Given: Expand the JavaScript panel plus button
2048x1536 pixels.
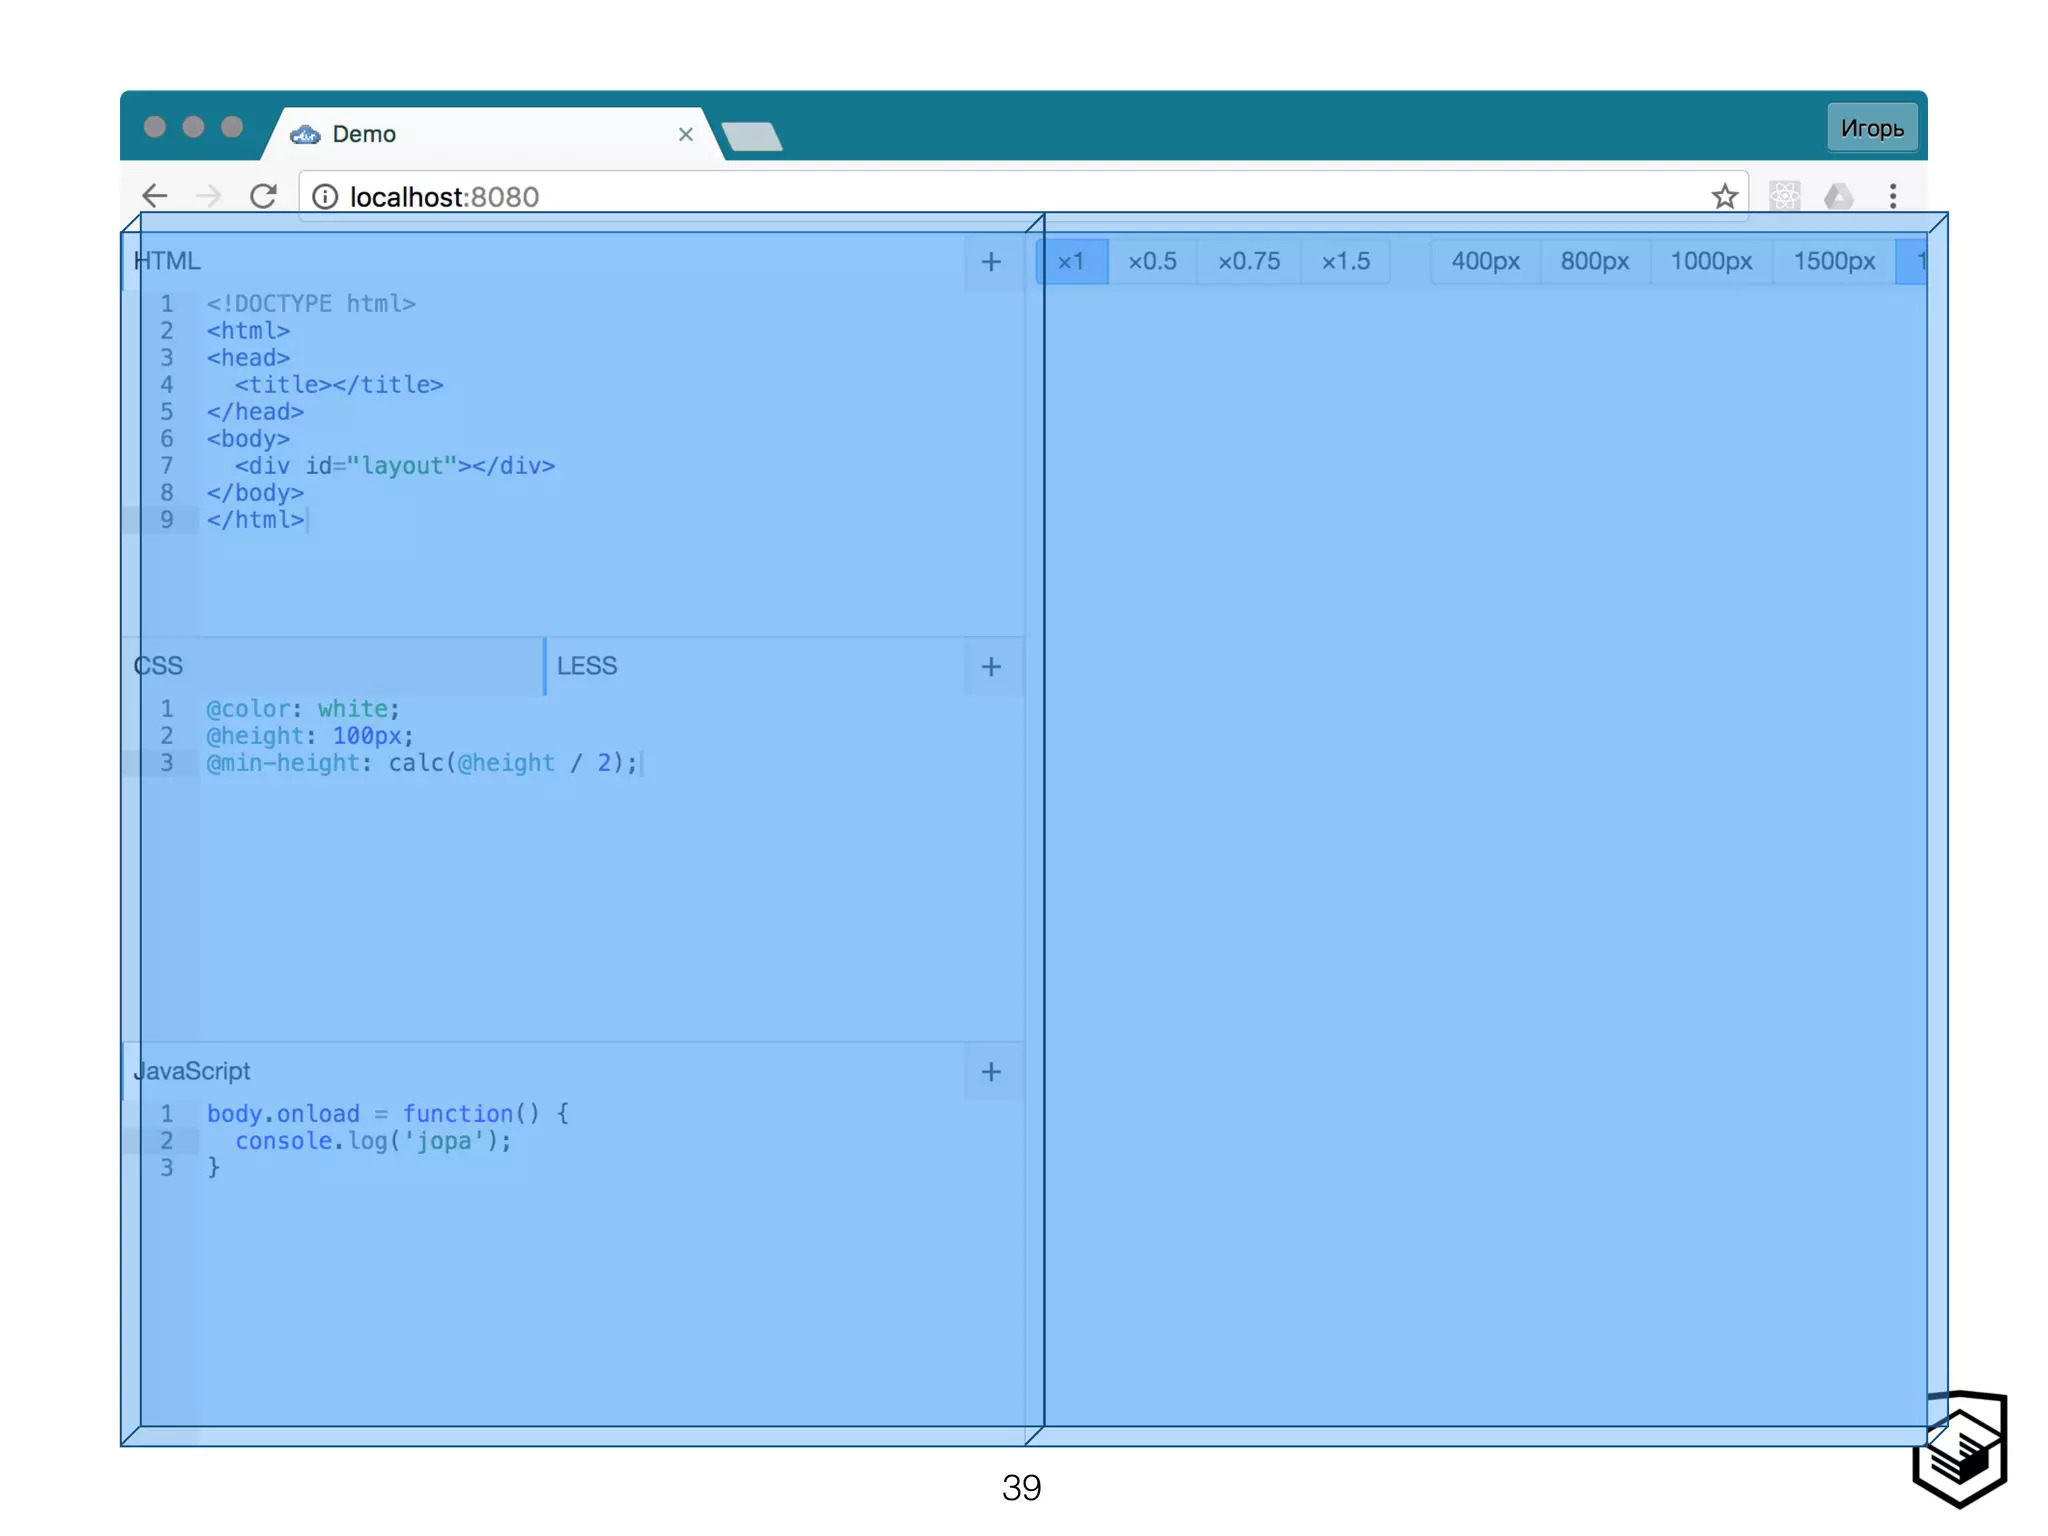Looking at the screenshot, I should click(991, 1072).
